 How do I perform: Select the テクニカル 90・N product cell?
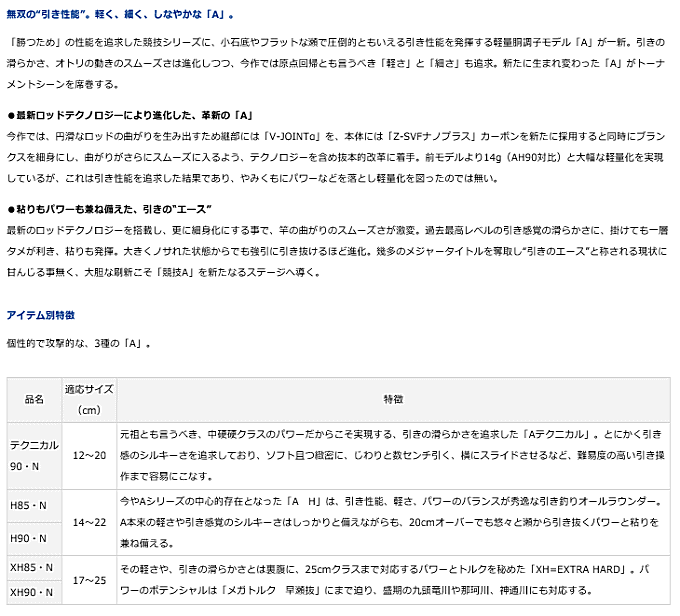click(34, 455)
